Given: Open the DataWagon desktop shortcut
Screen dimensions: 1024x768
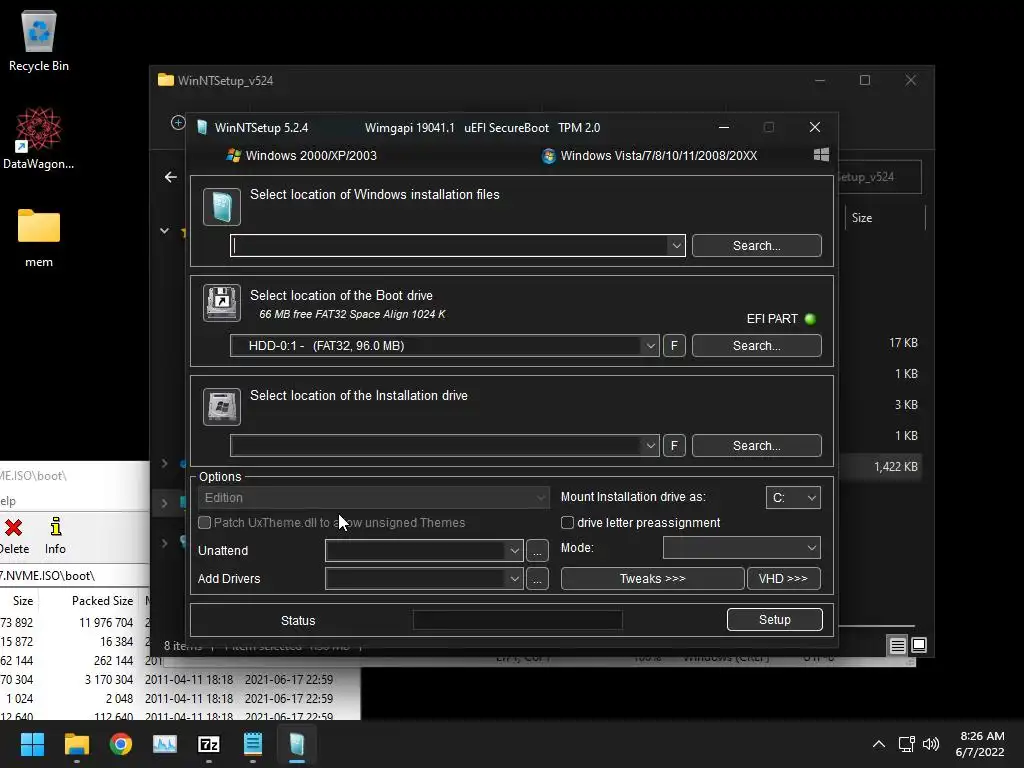Looking at the screenshot, I should 39,138.
